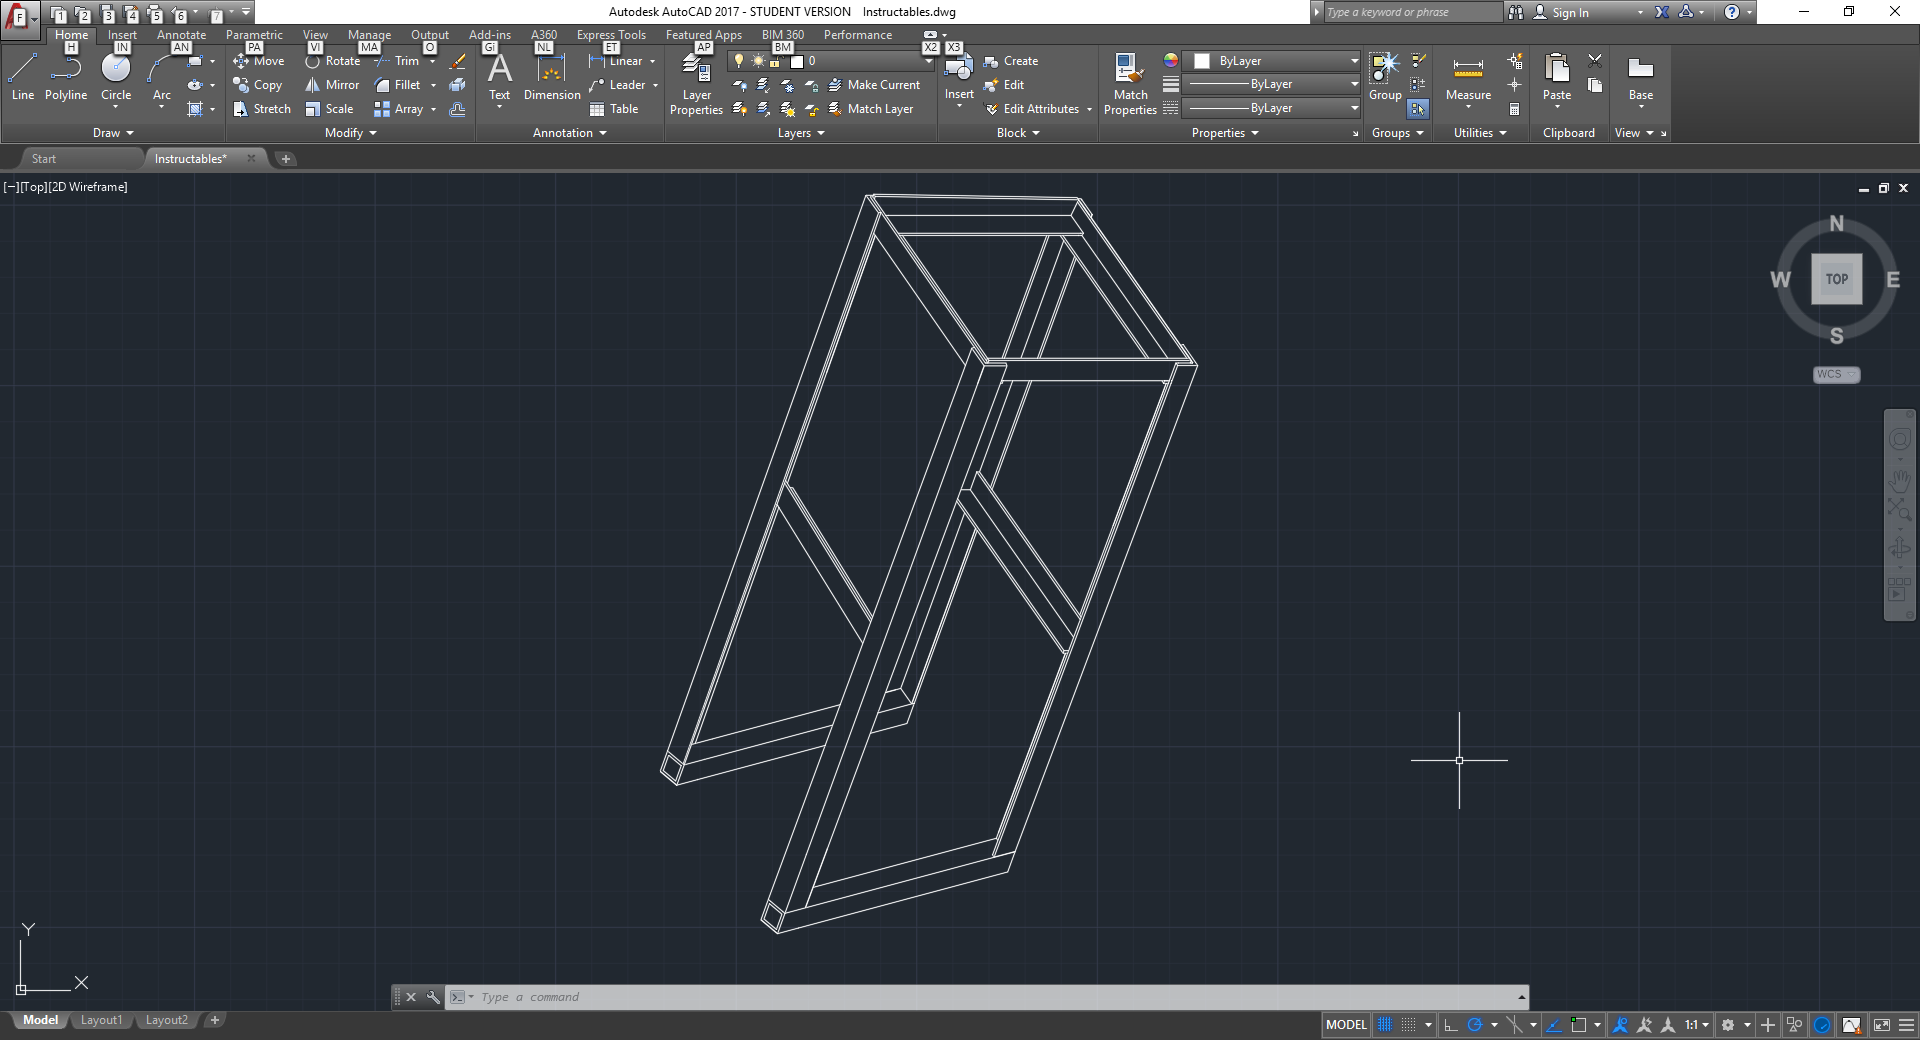
Task: Expand the Annotation panel
Action: coord(570,133)
